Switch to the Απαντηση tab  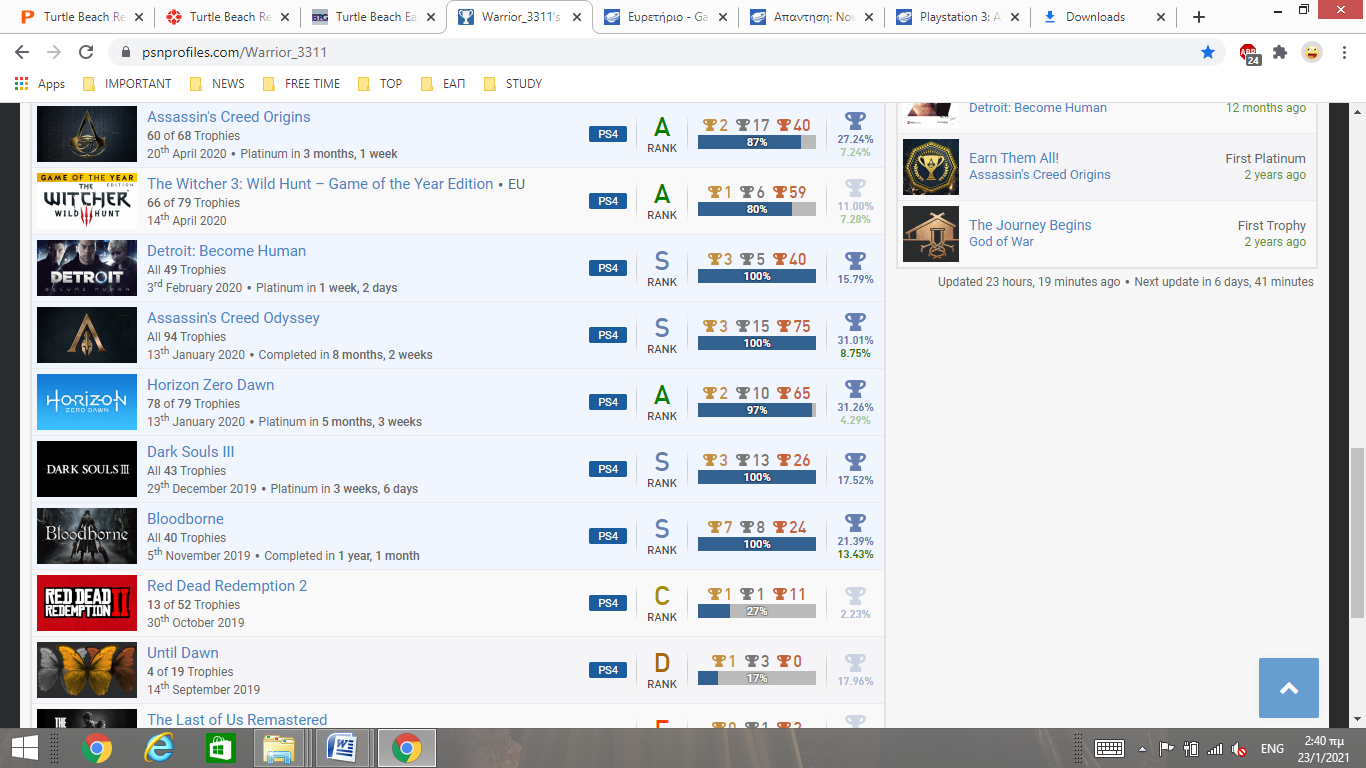pyautogui.click(x=813, y=17)
